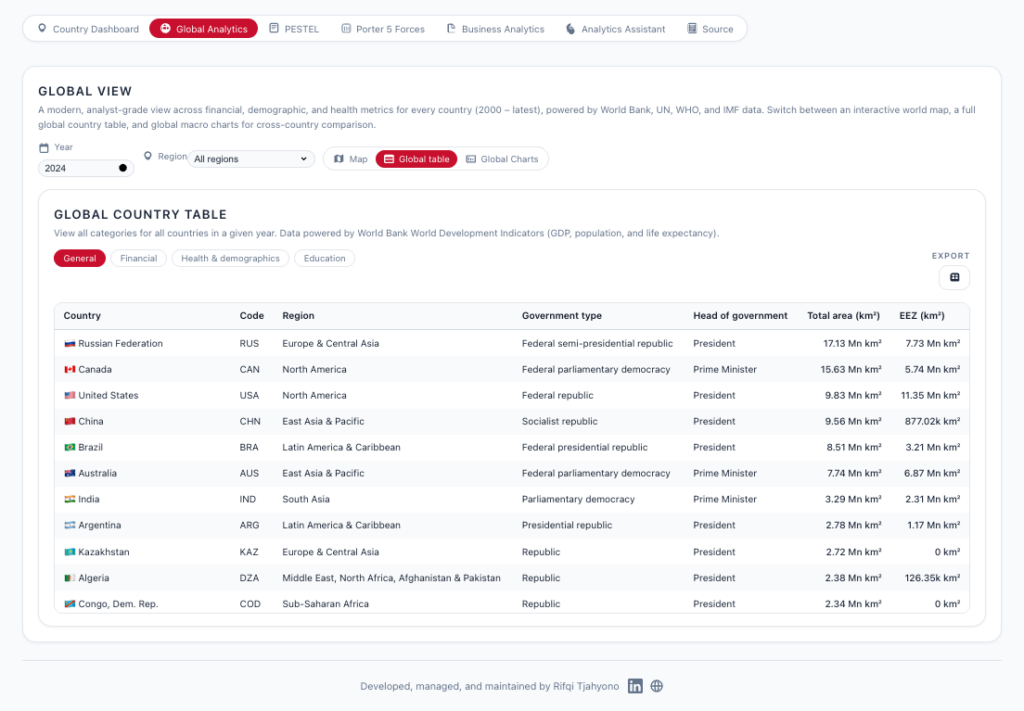Select the Global table view toggle

click(416, 159)
